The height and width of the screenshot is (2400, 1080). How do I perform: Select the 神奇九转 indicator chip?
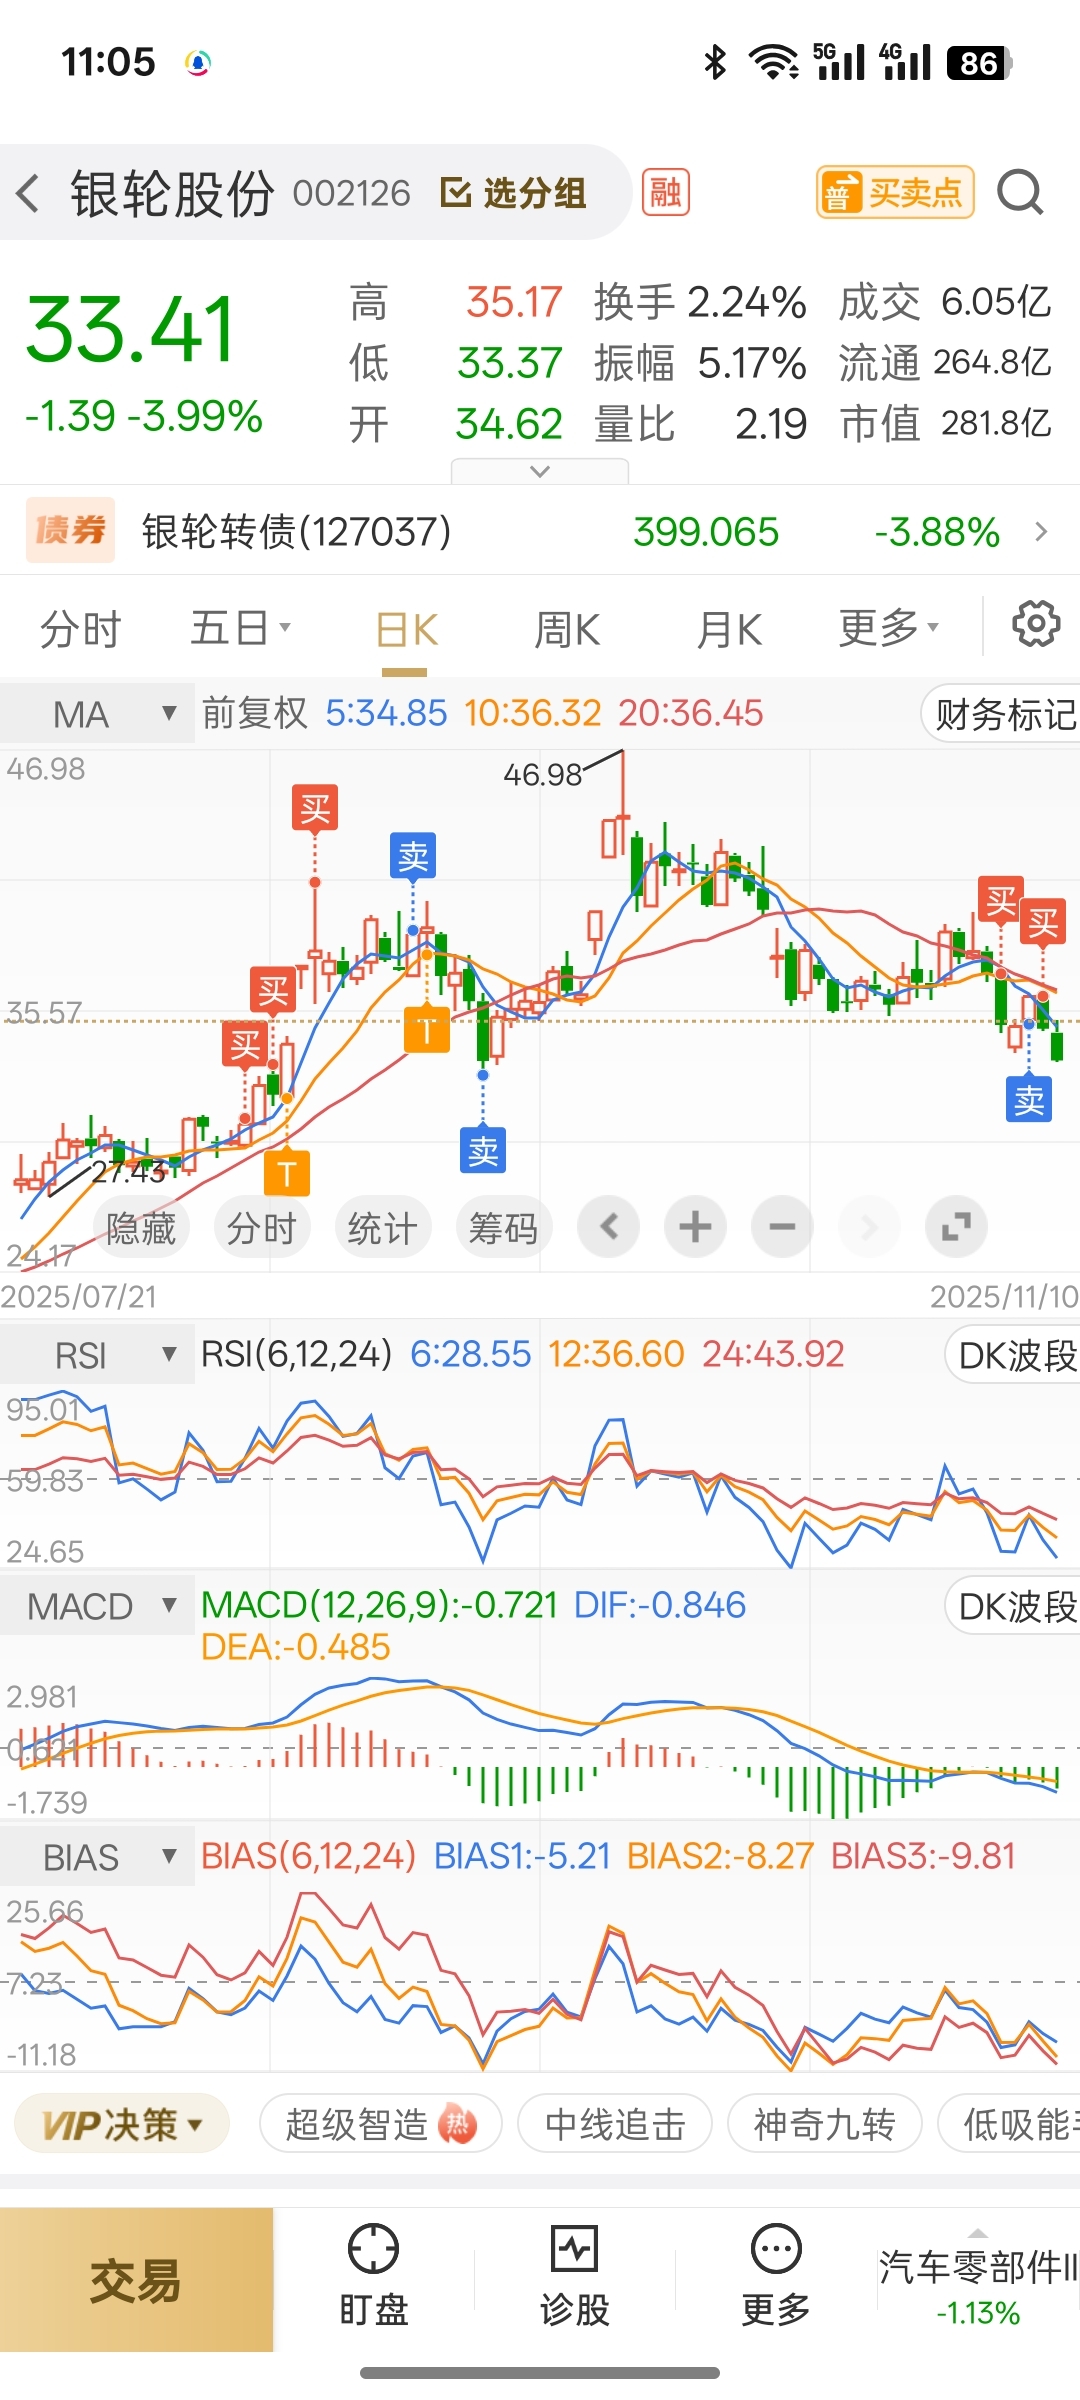point(824,2124)
